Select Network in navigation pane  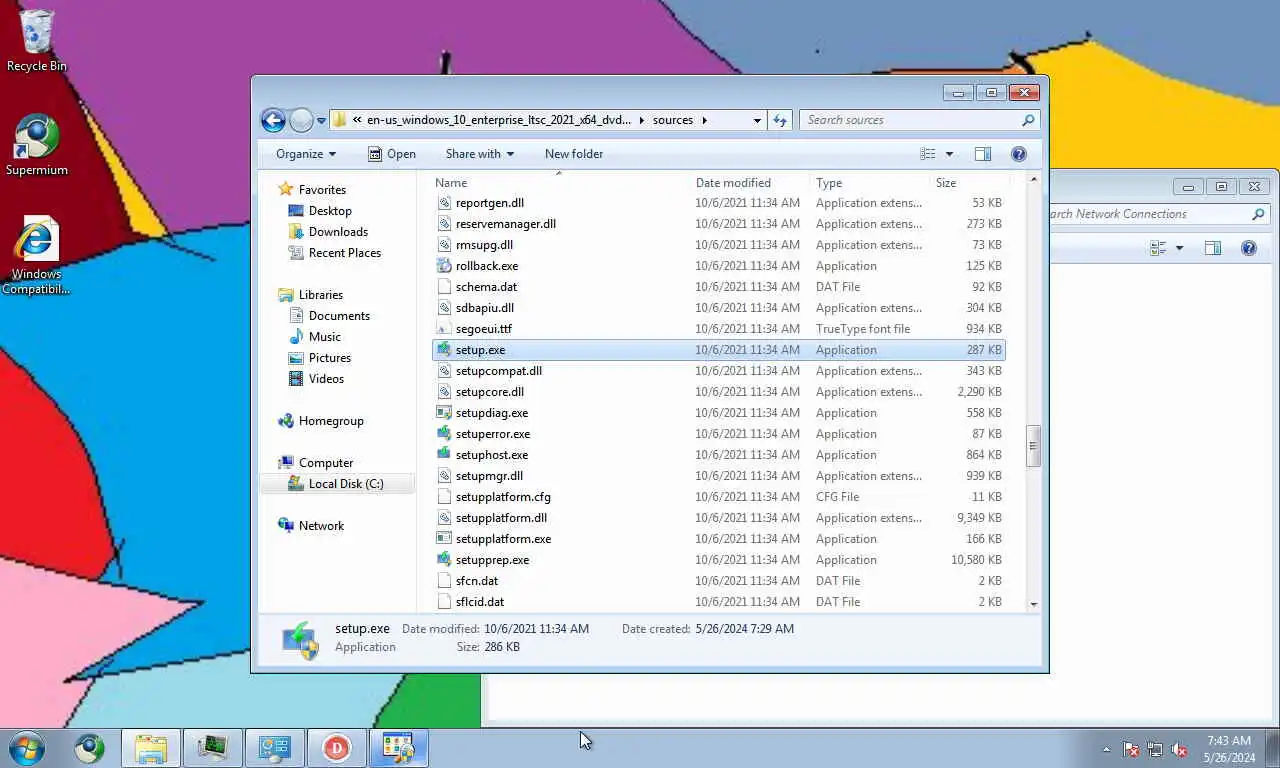321,526
